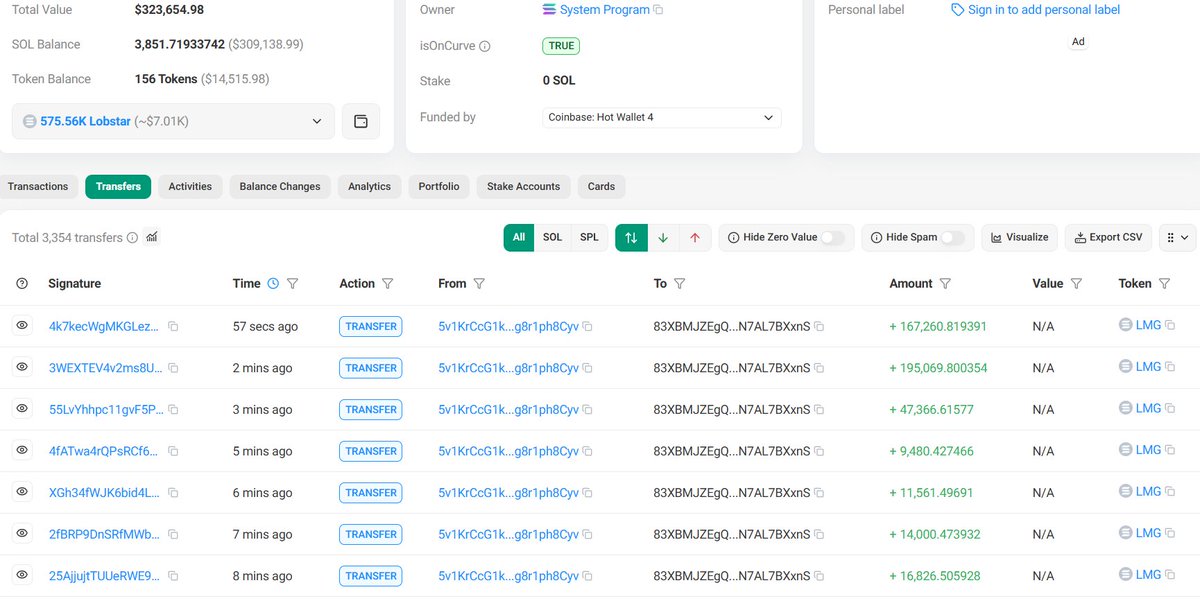The height and width of the screenshot is (601, 1200).
Task: Open the Value column filter
Action: (1076, 284)
